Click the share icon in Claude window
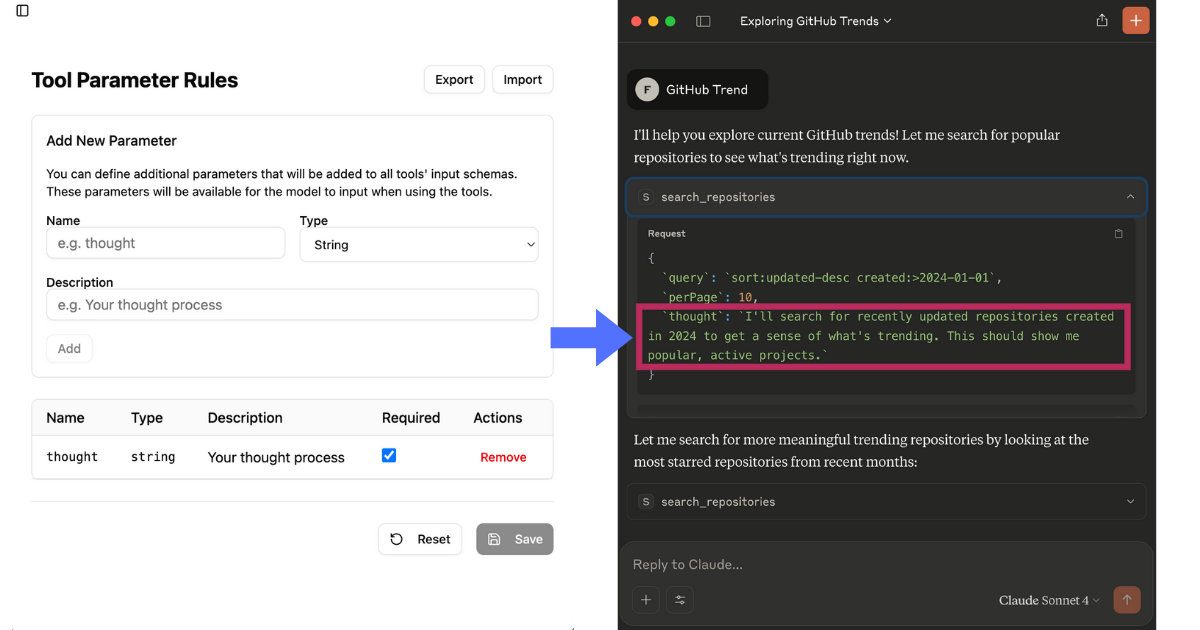This screenshot has height=630, width=1200. (x=1102, y=20)
